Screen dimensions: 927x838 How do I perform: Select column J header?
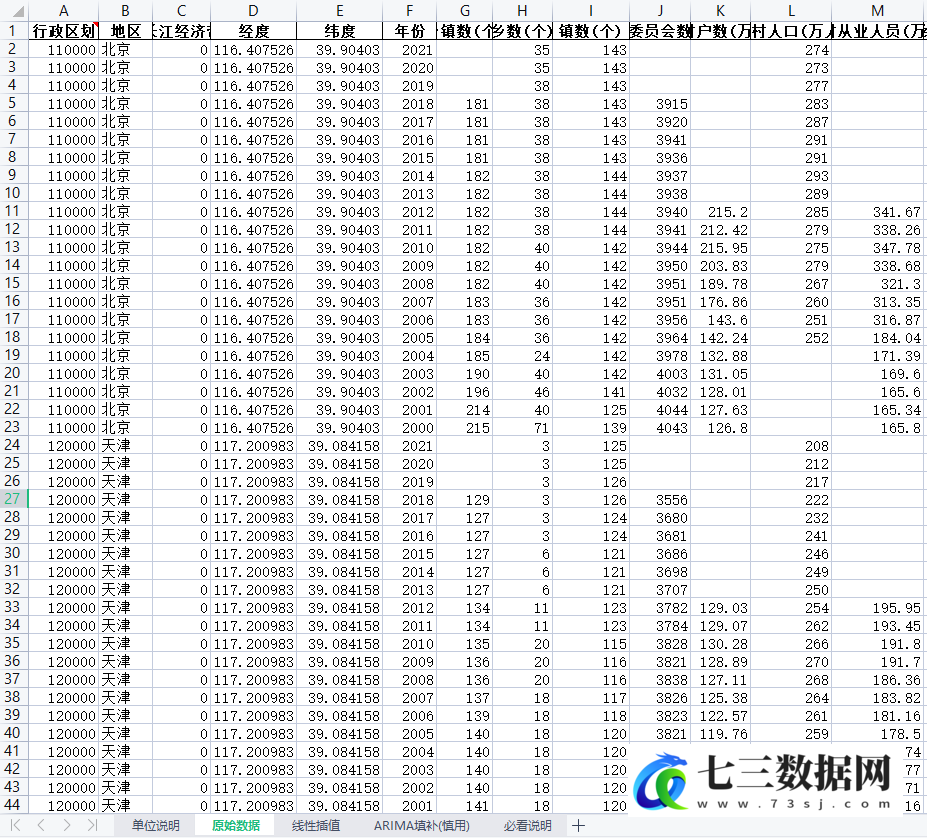660,11
